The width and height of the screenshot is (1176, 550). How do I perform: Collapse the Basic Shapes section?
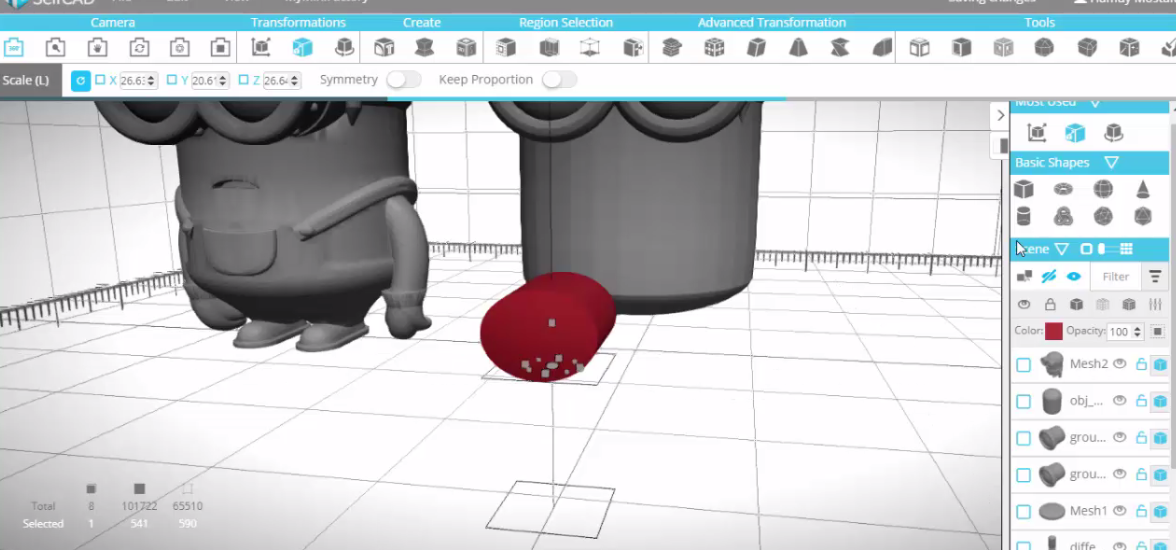click(x=1112, y=163)
